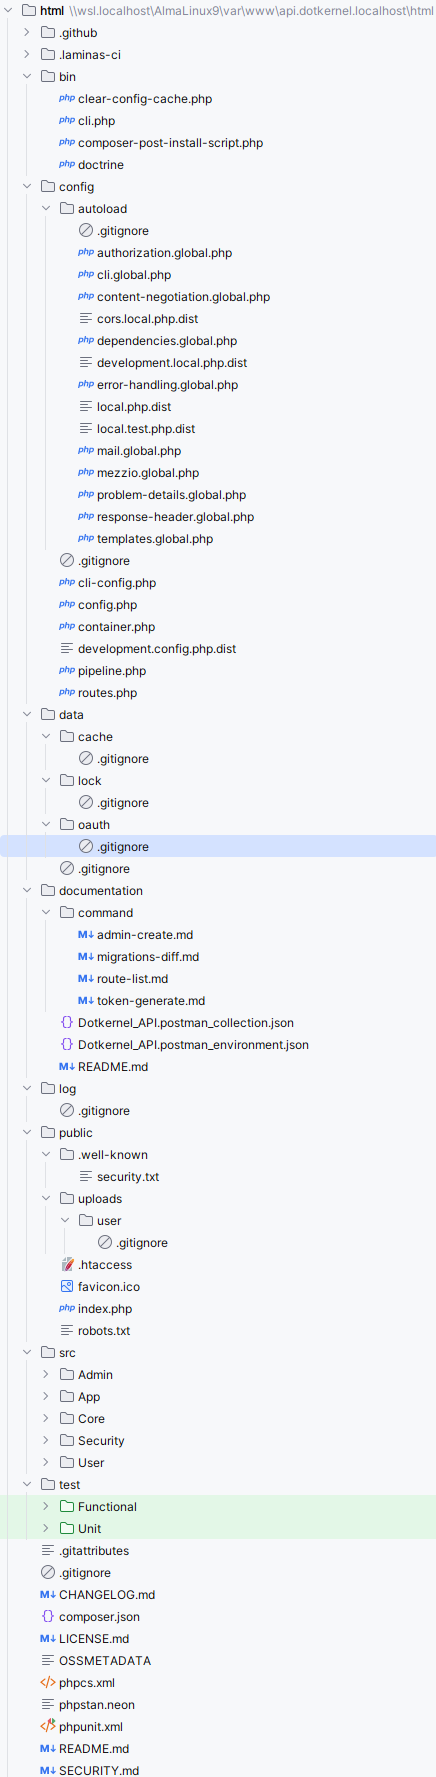Collapse the autoload folder chevron
Viewport: 436px width, 1777px height.
46,209
